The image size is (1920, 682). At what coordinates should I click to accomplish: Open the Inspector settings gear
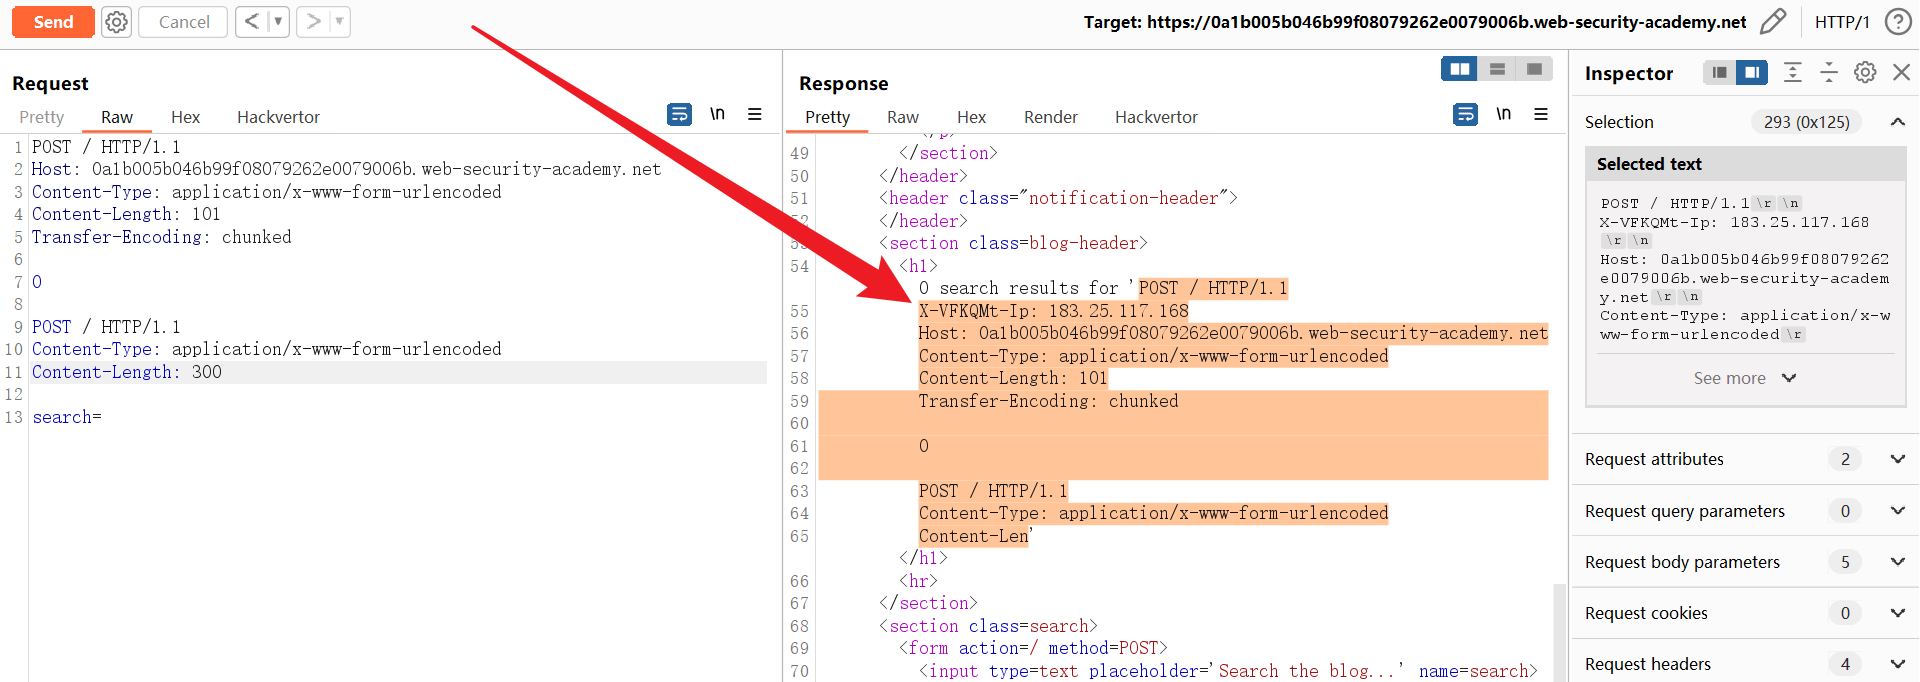(1865, 72)
